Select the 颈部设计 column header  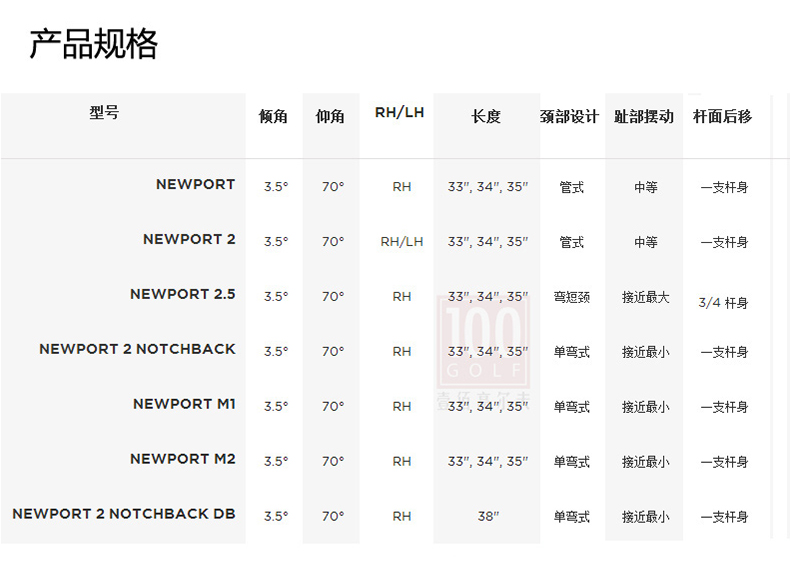click(x=569, y=116)
